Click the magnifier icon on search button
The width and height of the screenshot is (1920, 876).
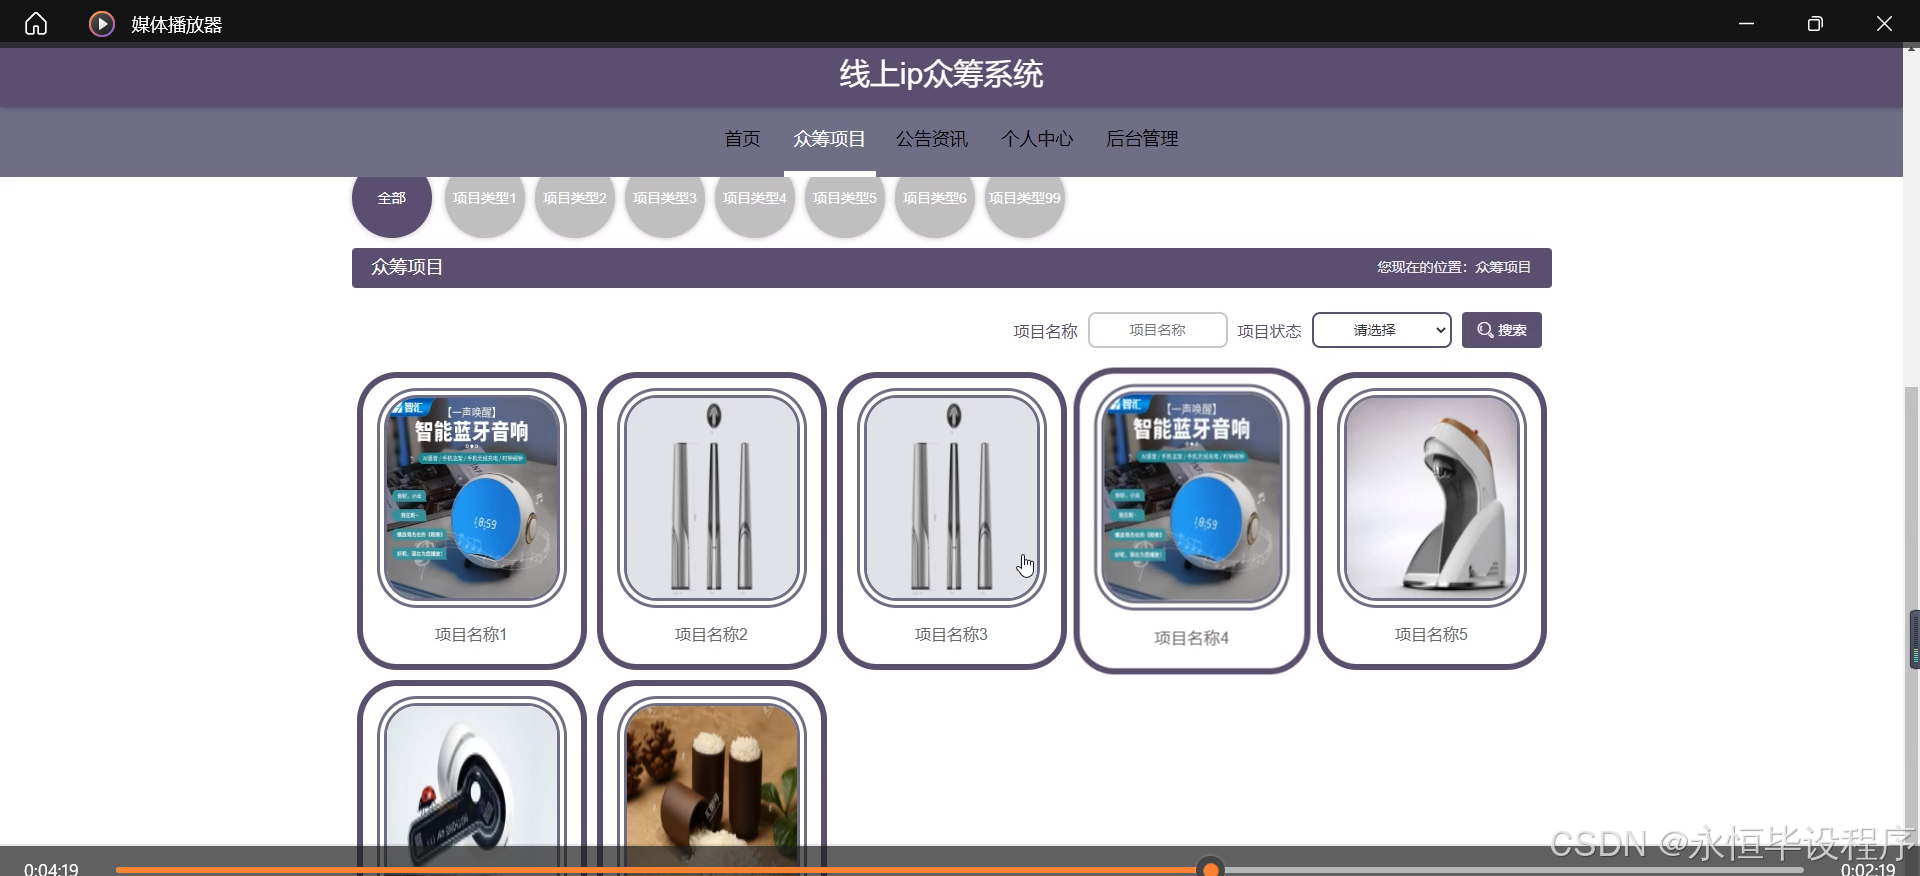point(1485,330)
